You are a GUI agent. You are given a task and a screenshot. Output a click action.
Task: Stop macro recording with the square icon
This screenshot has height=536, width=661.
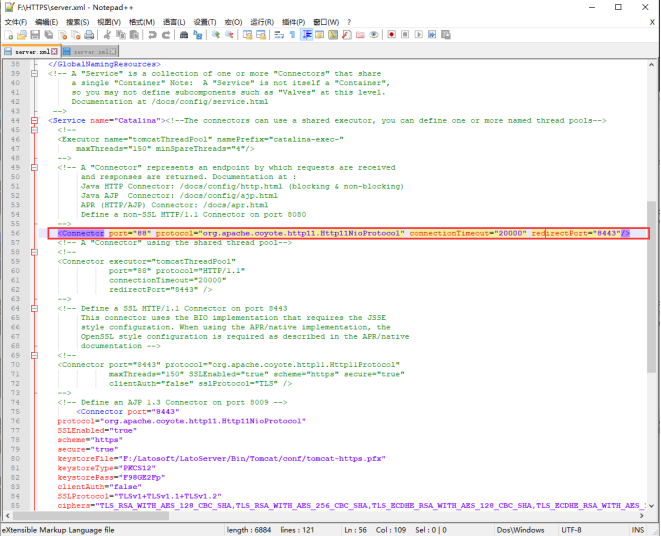click(x=405, y=35)
